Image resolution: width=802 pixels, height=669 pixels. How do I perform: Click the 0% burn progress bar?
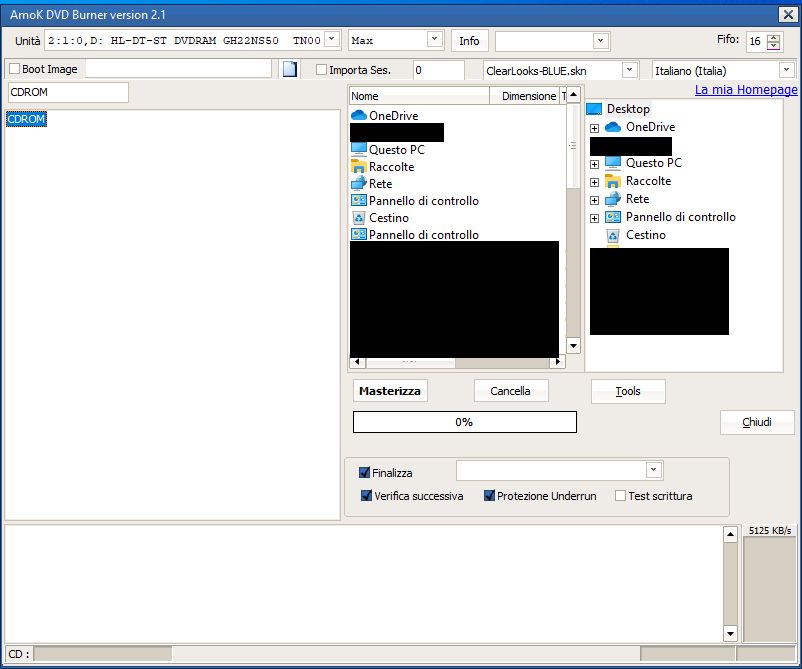[464, 422]
